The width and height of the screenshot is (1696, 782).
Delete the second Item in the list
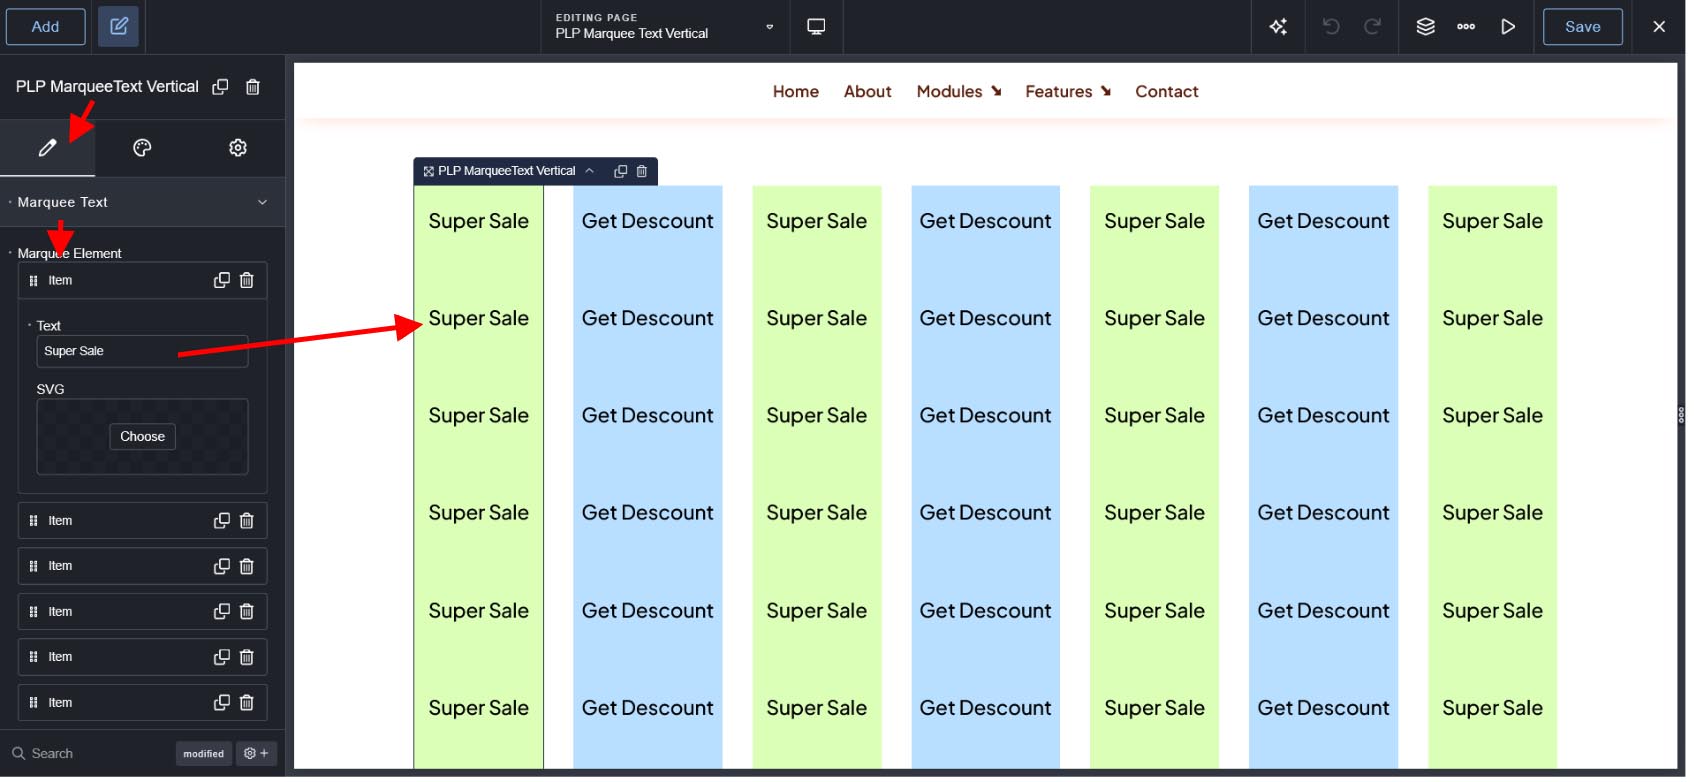(x=247, y=521)
